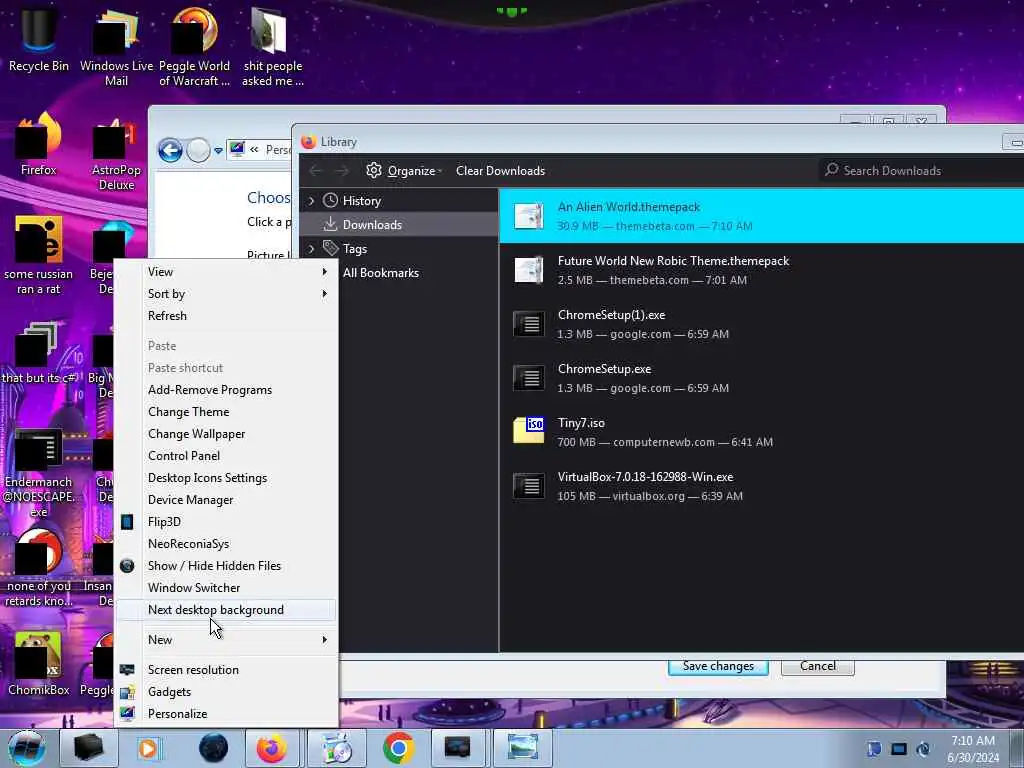Expand the New submenu
The image size is (1024, 768).
pyautogui.click(x=226, y=640)
